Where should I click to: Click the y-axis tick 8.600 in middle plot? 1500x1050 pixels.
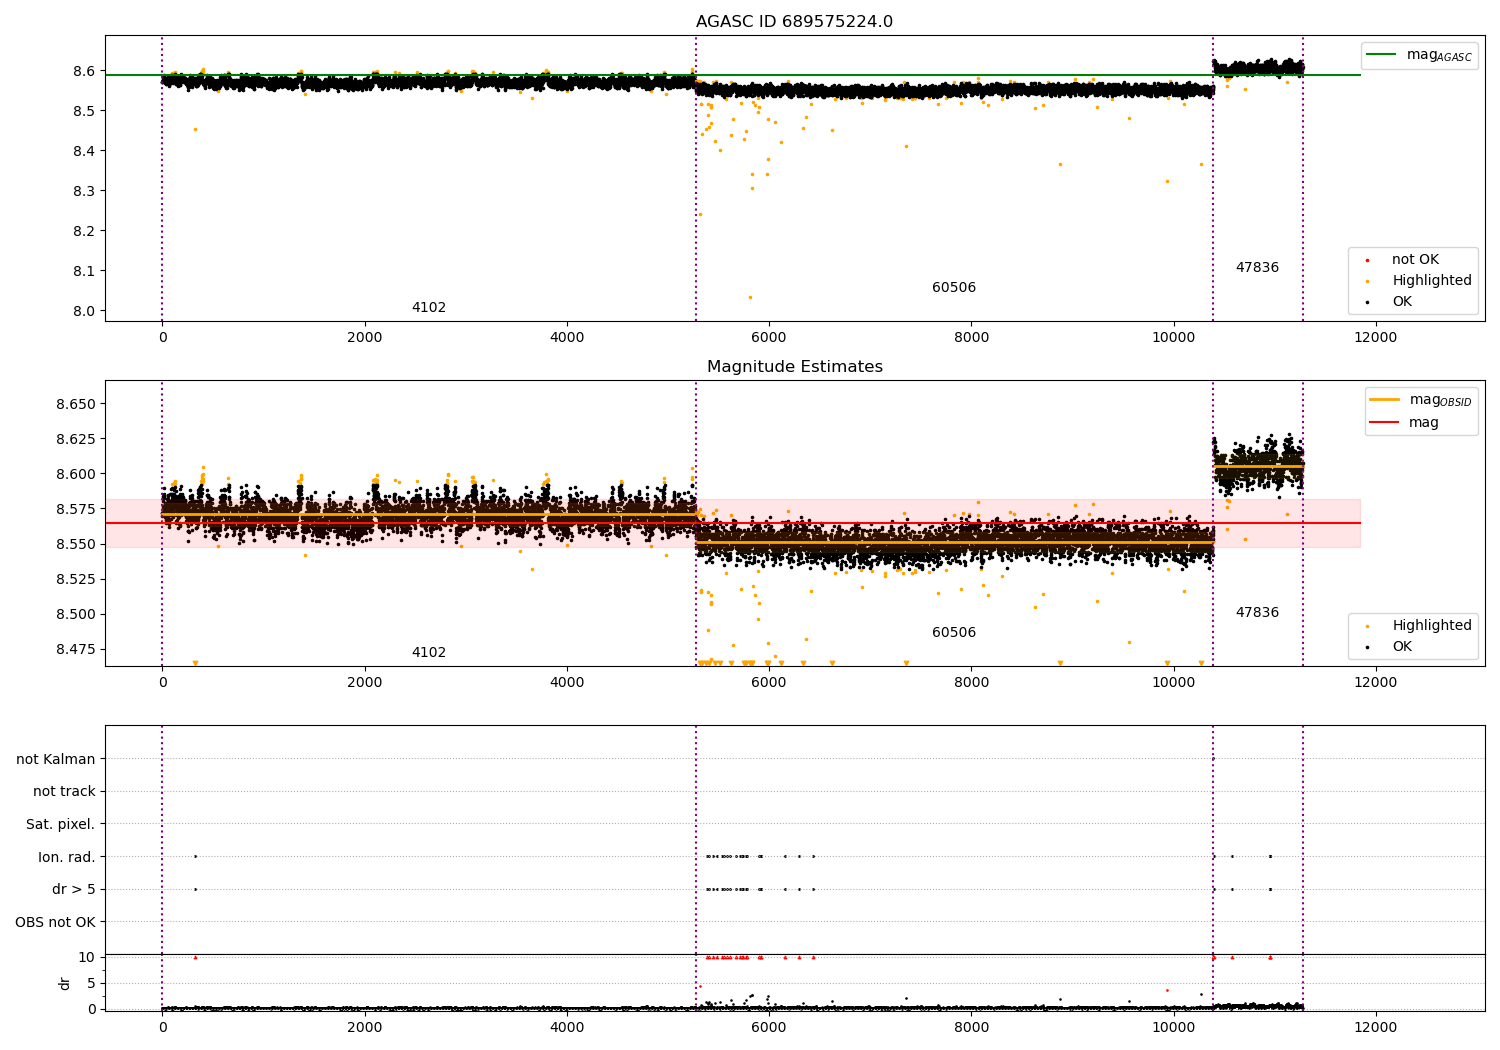[76, 475]
